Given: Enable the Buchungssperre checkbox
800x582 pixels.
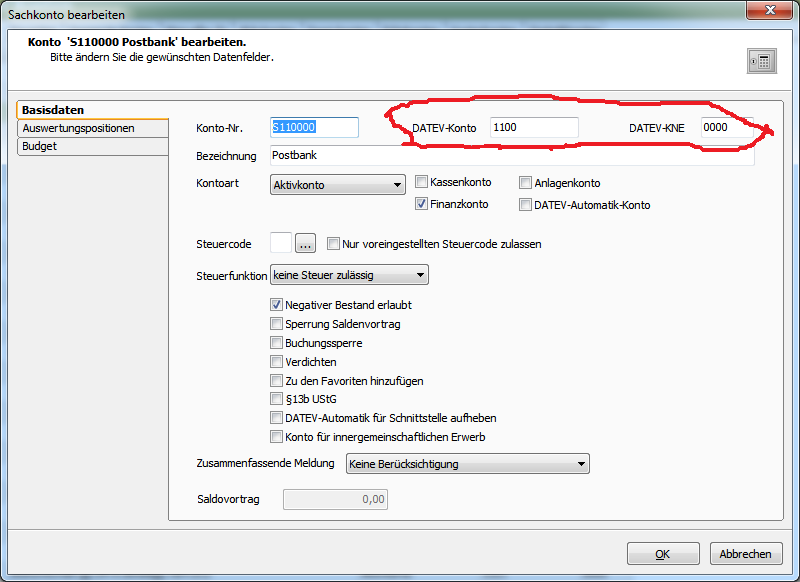Looking at the screenshot, I should (277, 343).
